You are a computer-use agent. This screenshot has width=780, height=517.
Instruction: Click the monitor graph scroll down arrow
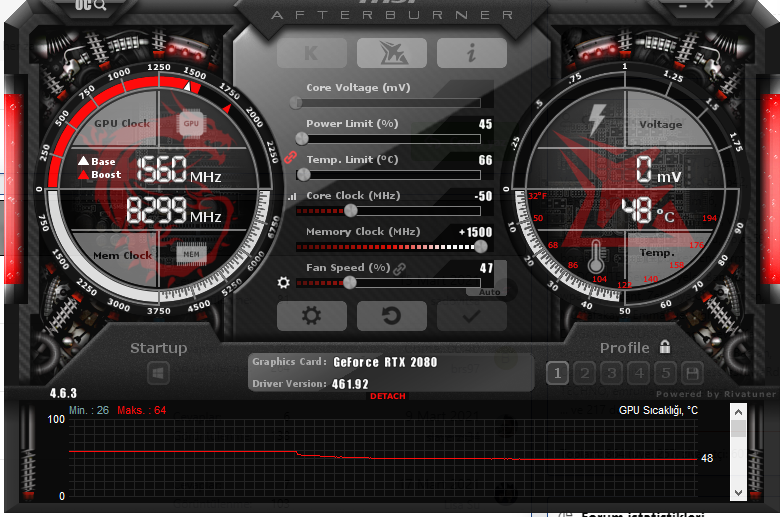[x=738, y=493]
